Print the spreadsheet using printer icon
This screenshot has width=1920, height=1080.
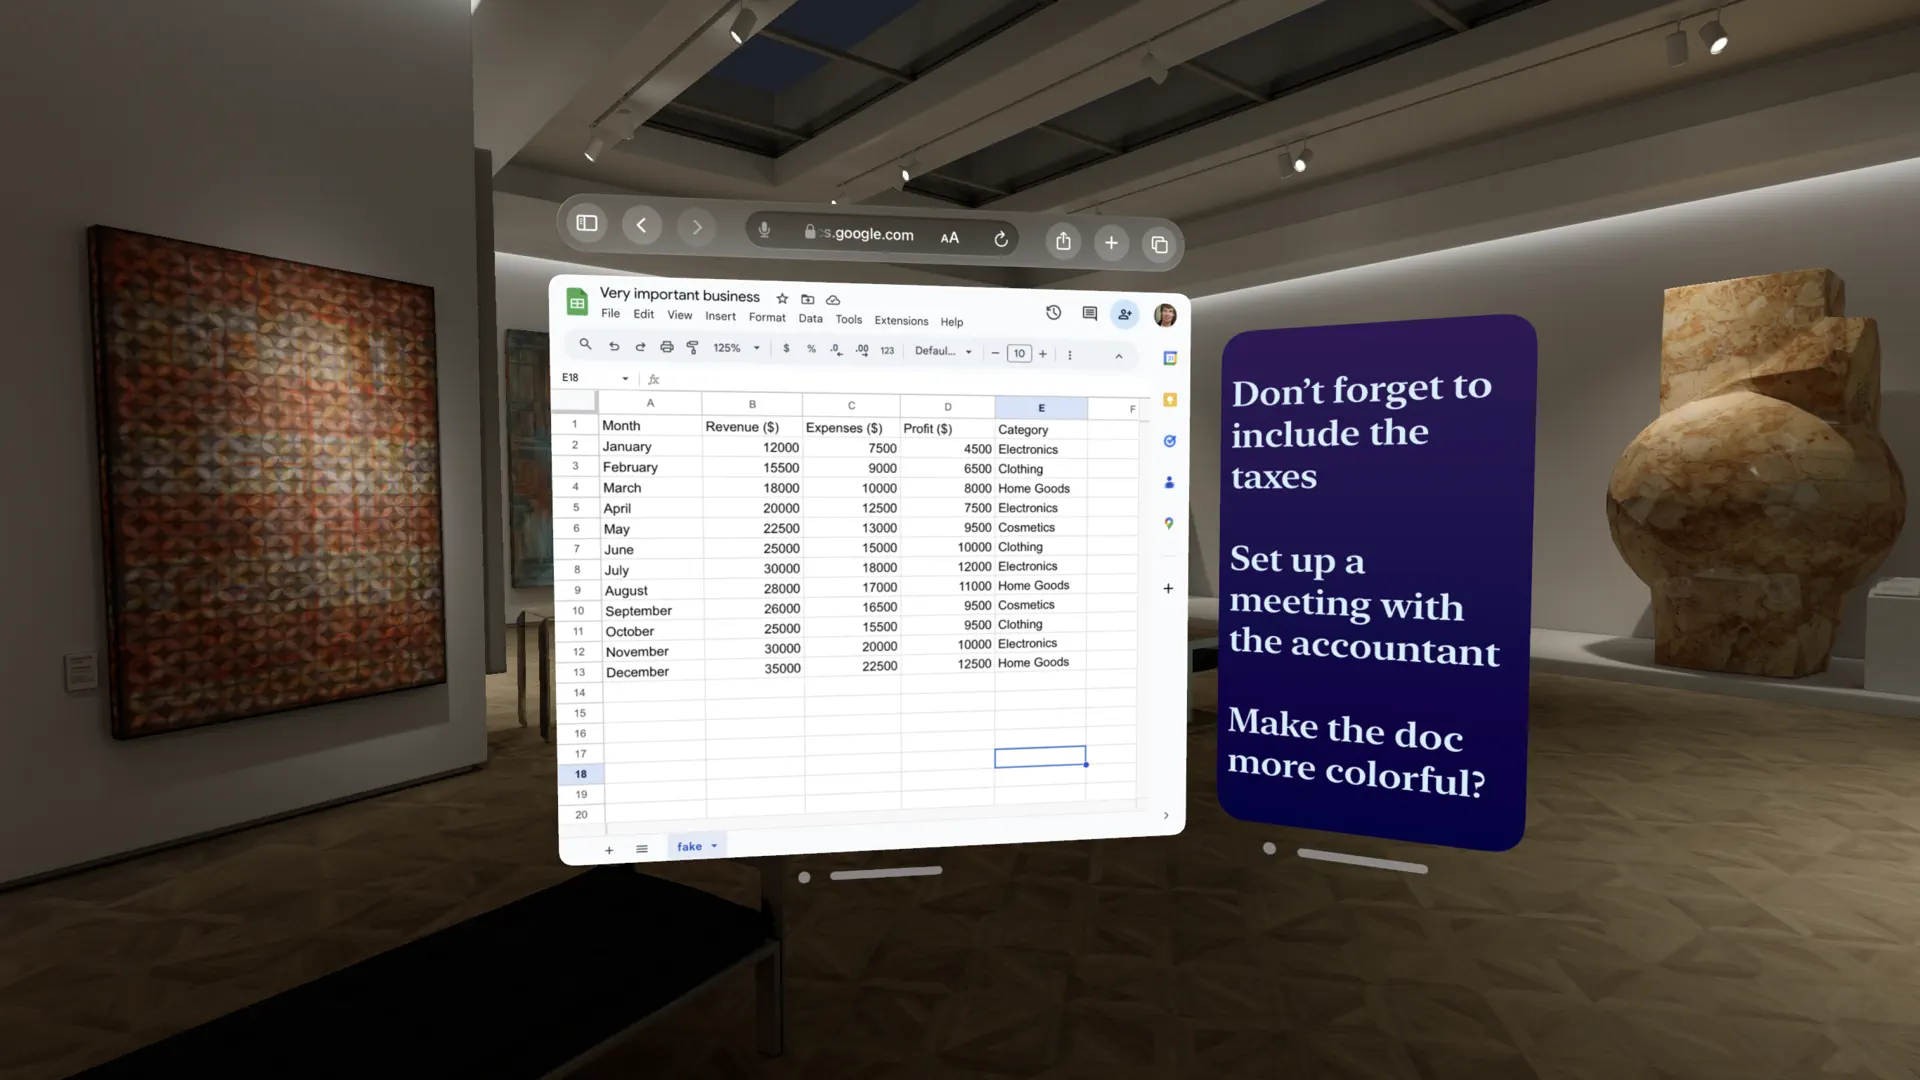coord(666,347)
